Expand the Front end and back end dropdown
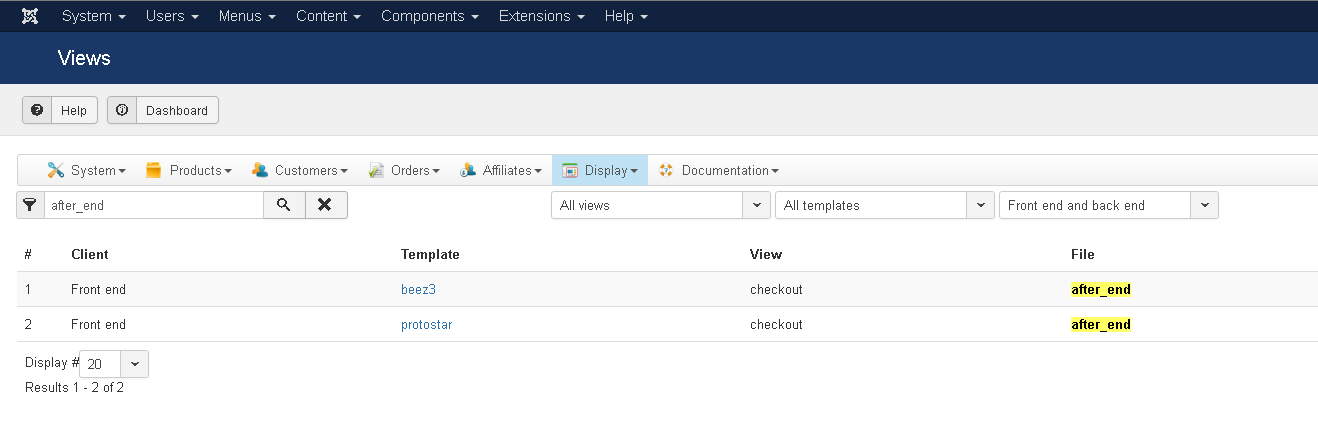Screen dimensions: 1318x422 click(1108, 205)
